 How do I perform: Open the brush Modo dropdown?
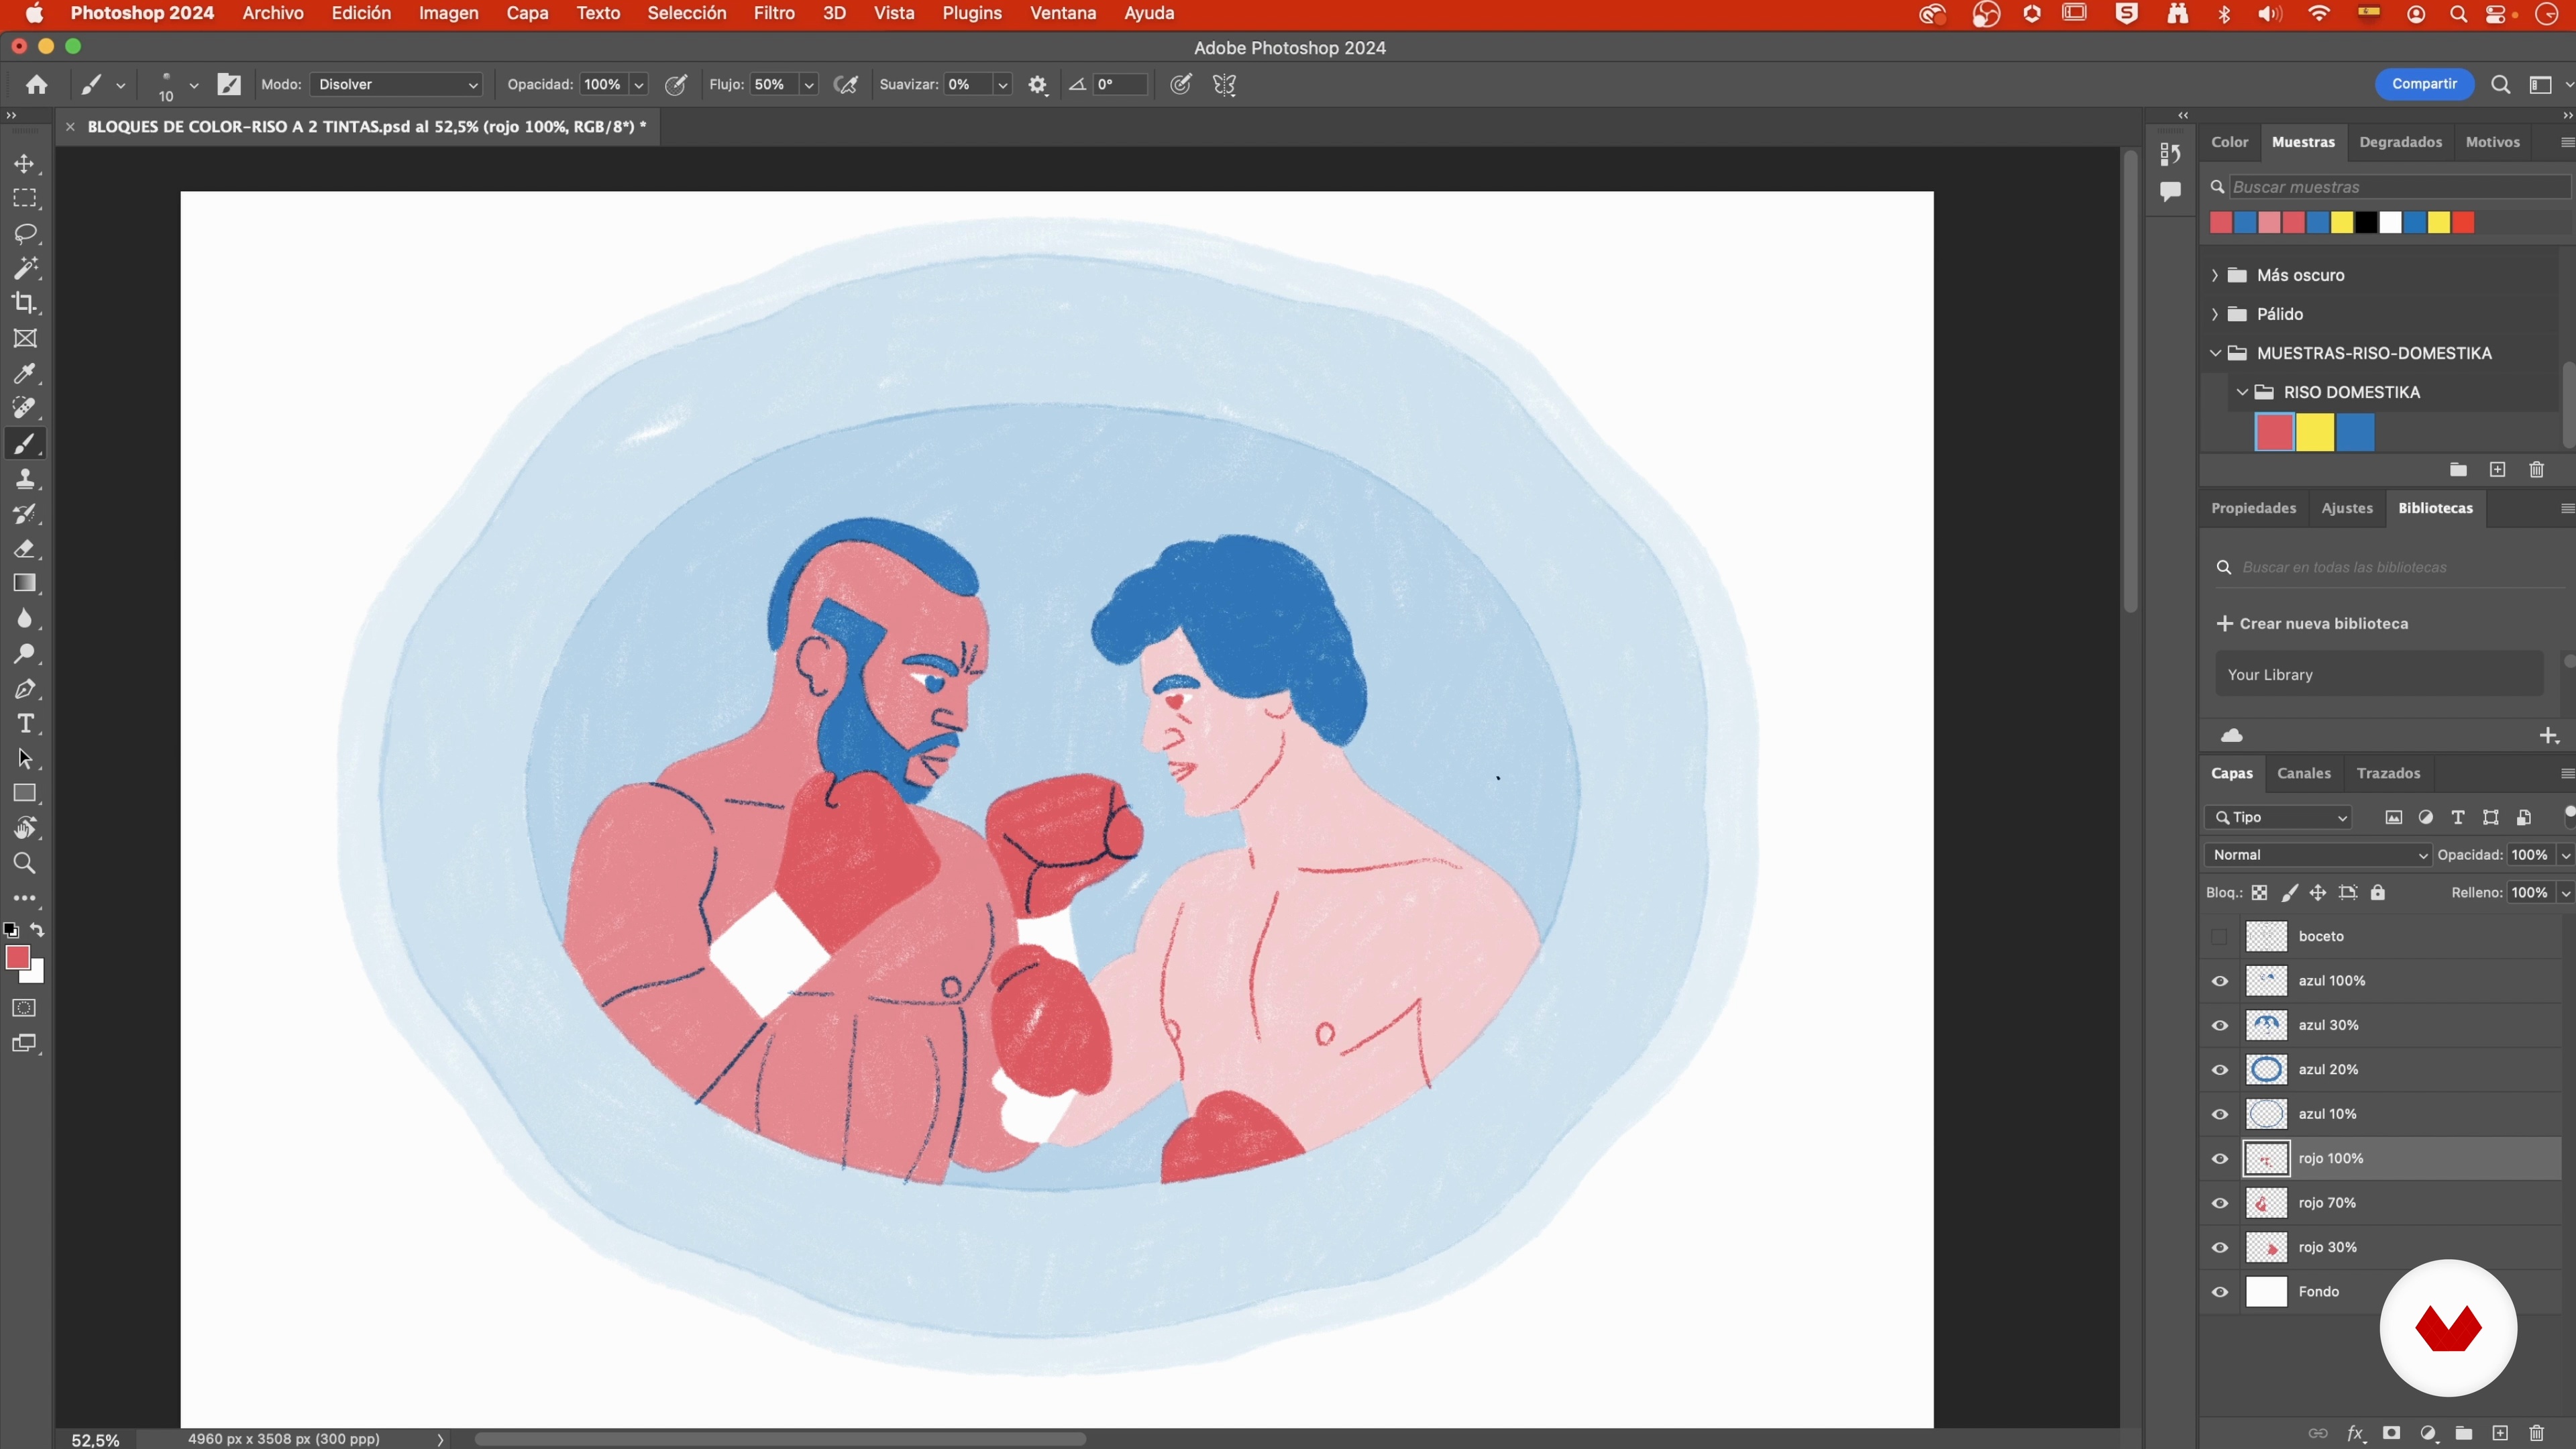click(x=397, y=85)
